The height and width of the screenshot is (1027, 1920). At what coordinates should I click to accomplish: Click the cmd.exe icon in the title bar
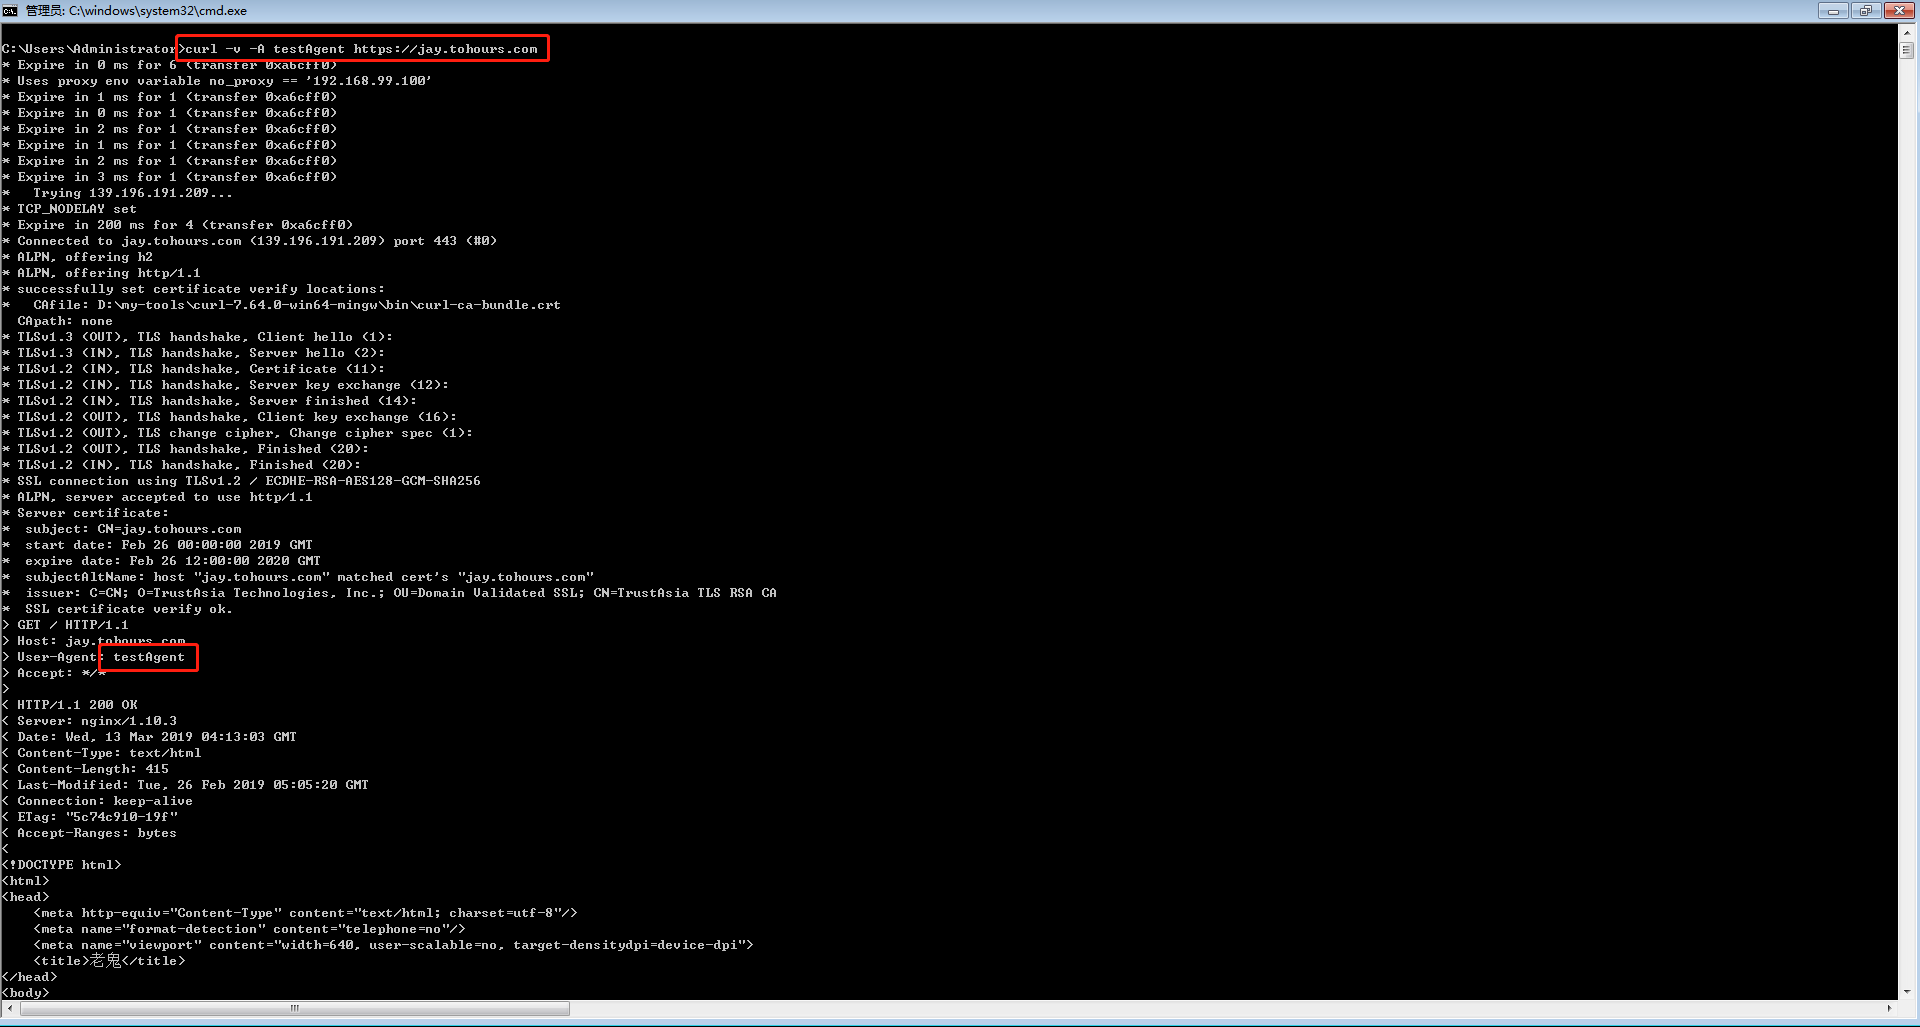[10, 11]
